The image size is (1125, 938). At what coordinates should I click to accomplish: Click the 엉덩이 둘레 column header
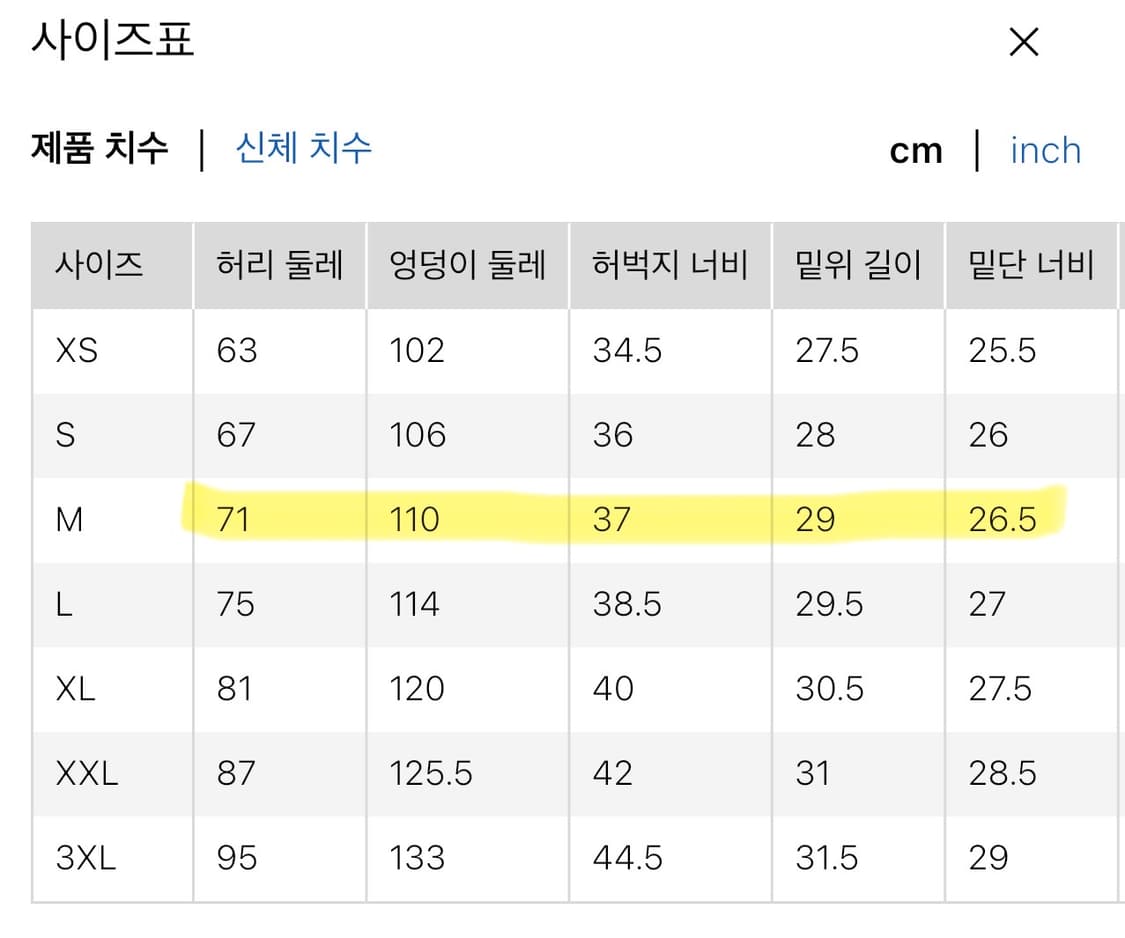point(467,264)
